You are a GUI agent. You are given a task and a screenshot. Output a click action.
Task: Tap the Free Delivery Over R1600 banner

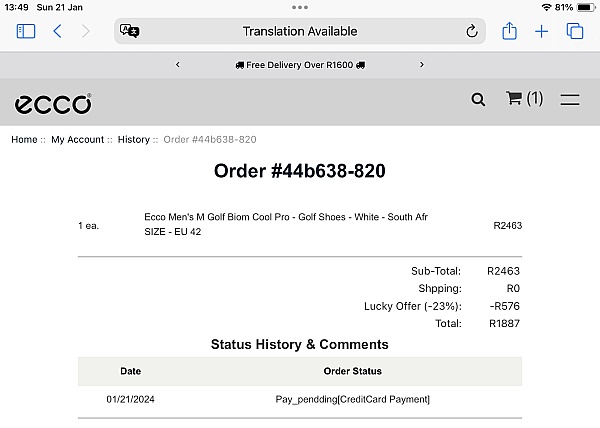pyautogui.click(x=300, y=65)
